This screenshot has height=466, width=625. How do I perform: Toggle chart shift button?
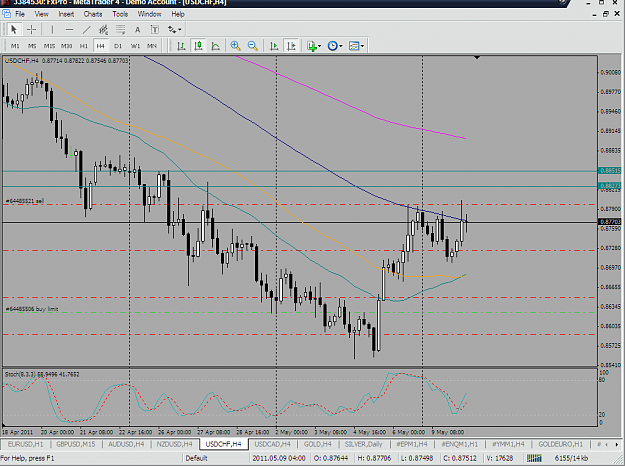point(291,46)
